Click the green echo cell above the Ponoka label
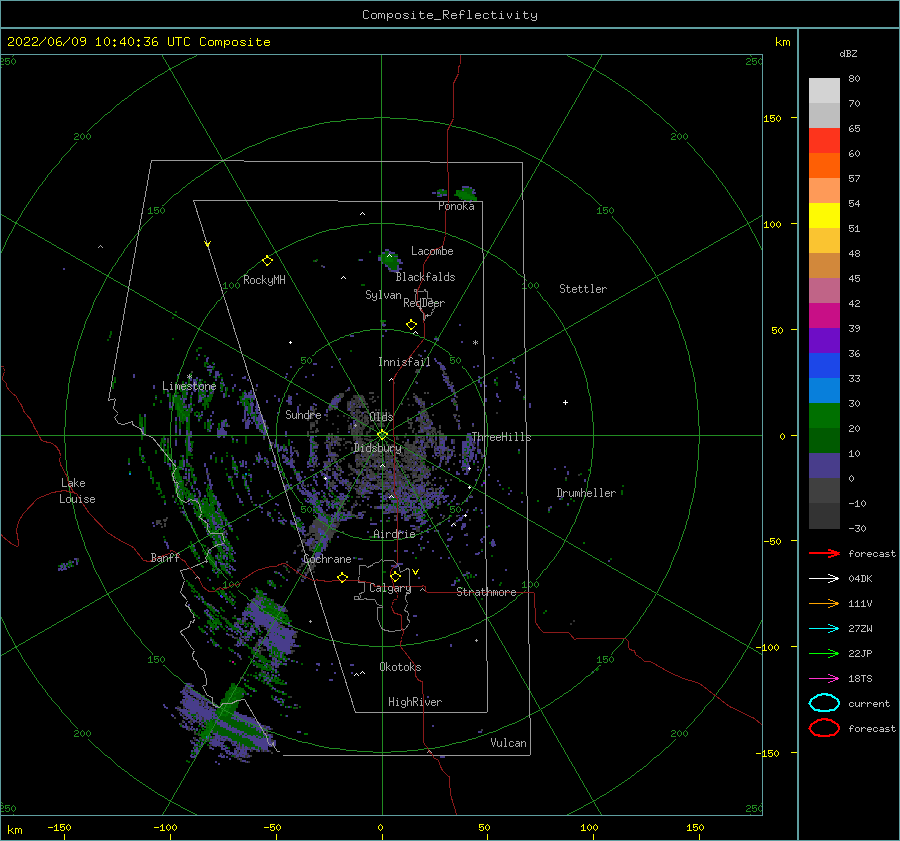This screenshot has width=900, height=841. tap(465, 193)
